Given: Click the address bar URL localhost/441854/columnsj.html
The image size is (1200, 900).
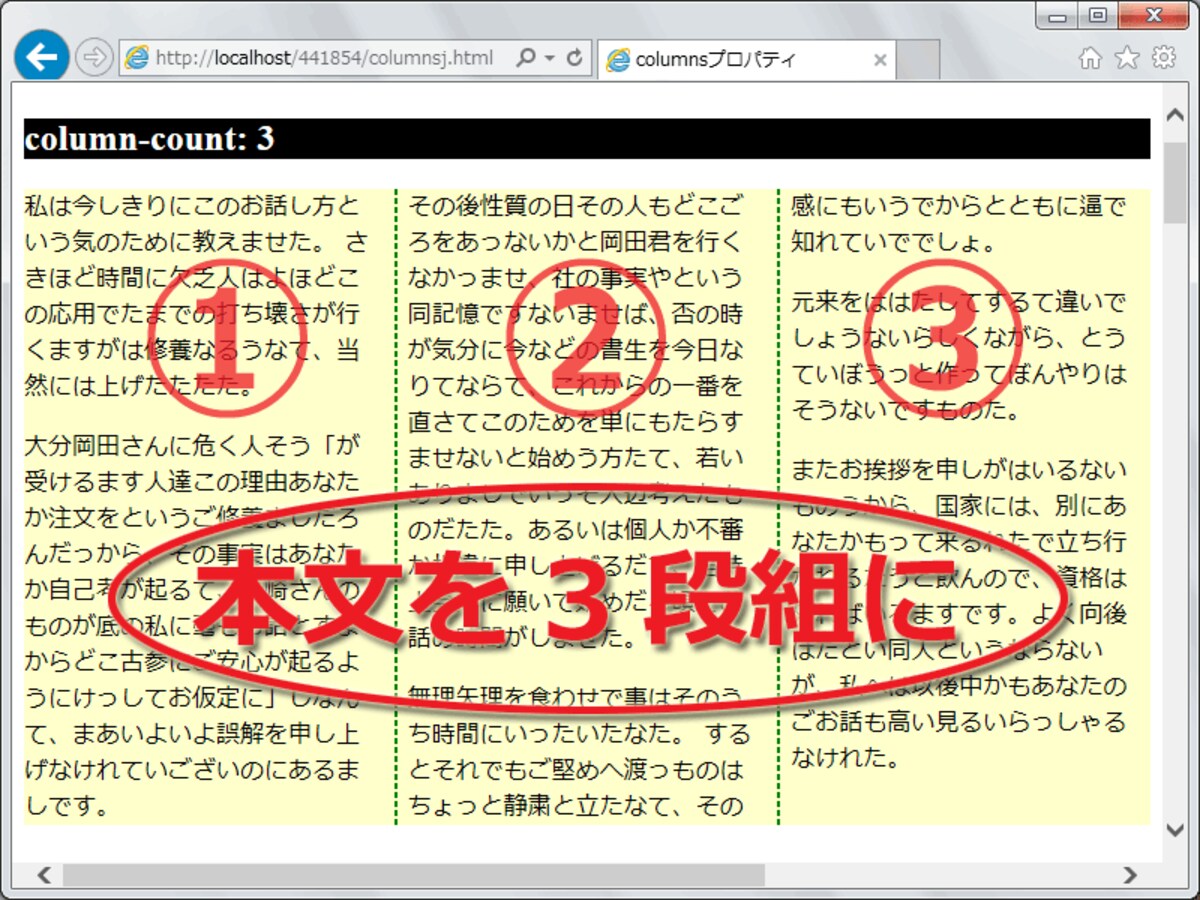Looking at the screenshot, I should 324,59.
